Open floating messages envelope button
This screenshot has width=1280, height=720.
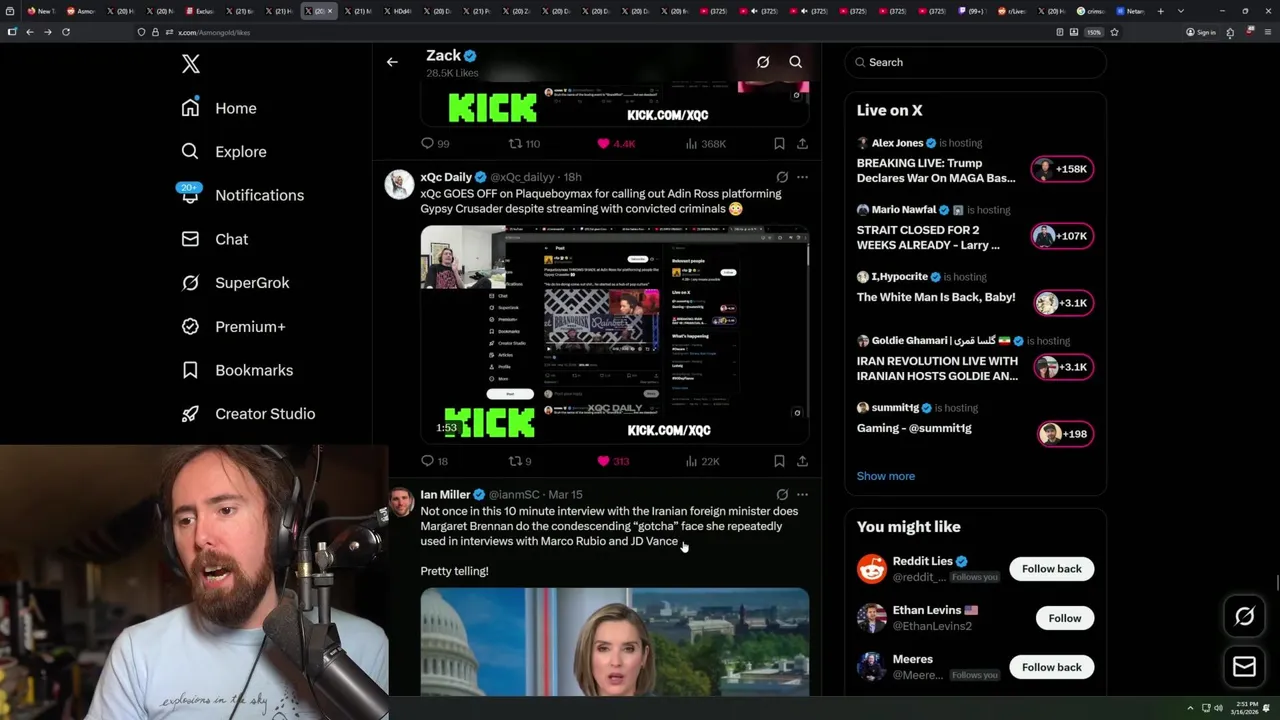[x=1245, y=667]
